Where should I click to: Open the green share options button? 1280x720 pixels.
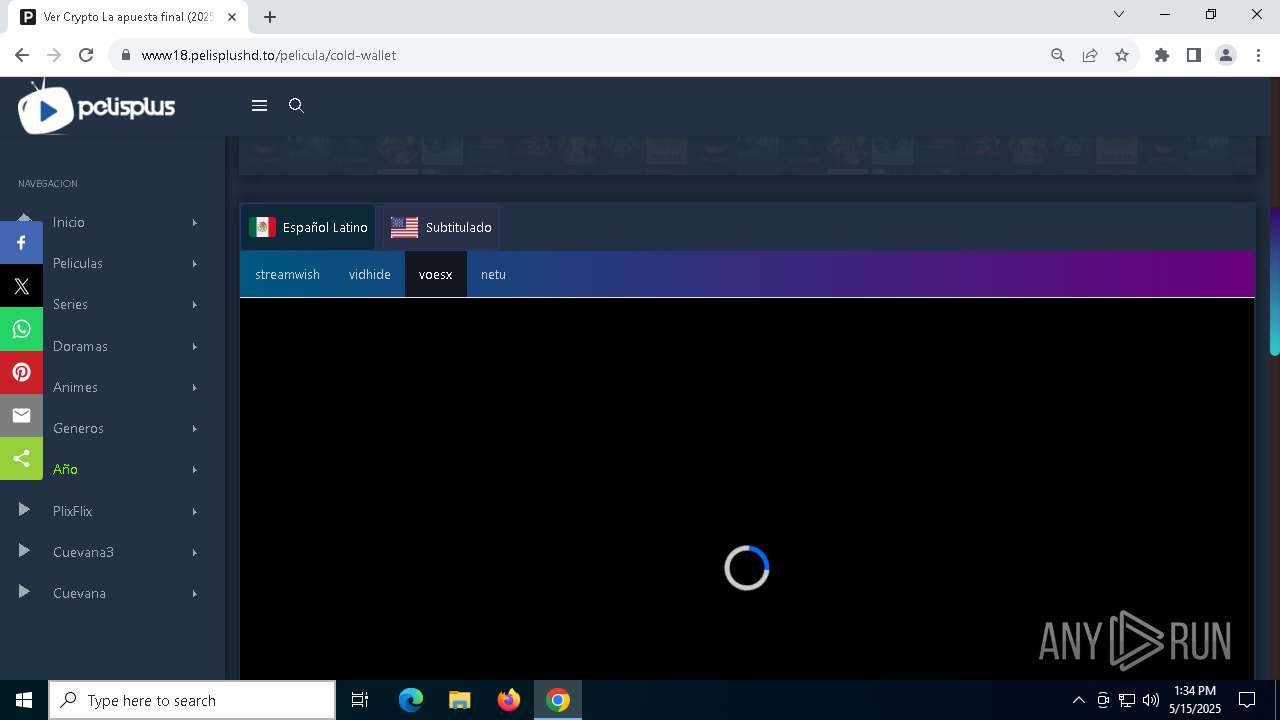click(21, 458)
